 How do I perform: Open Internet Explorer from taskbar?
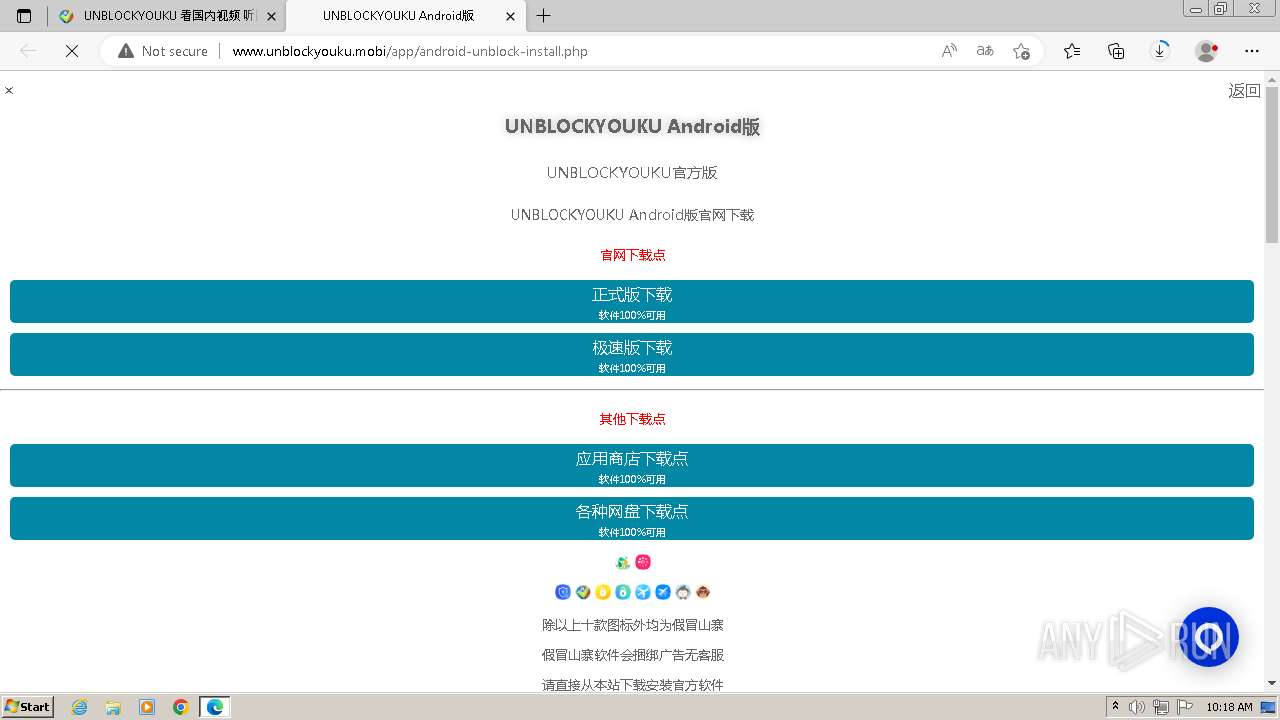tap(80, 707)
